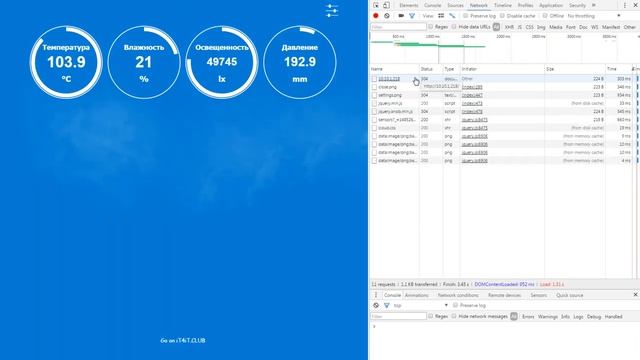Select the jquery.min.js request row
640x360 pixels.
(503, 103)
